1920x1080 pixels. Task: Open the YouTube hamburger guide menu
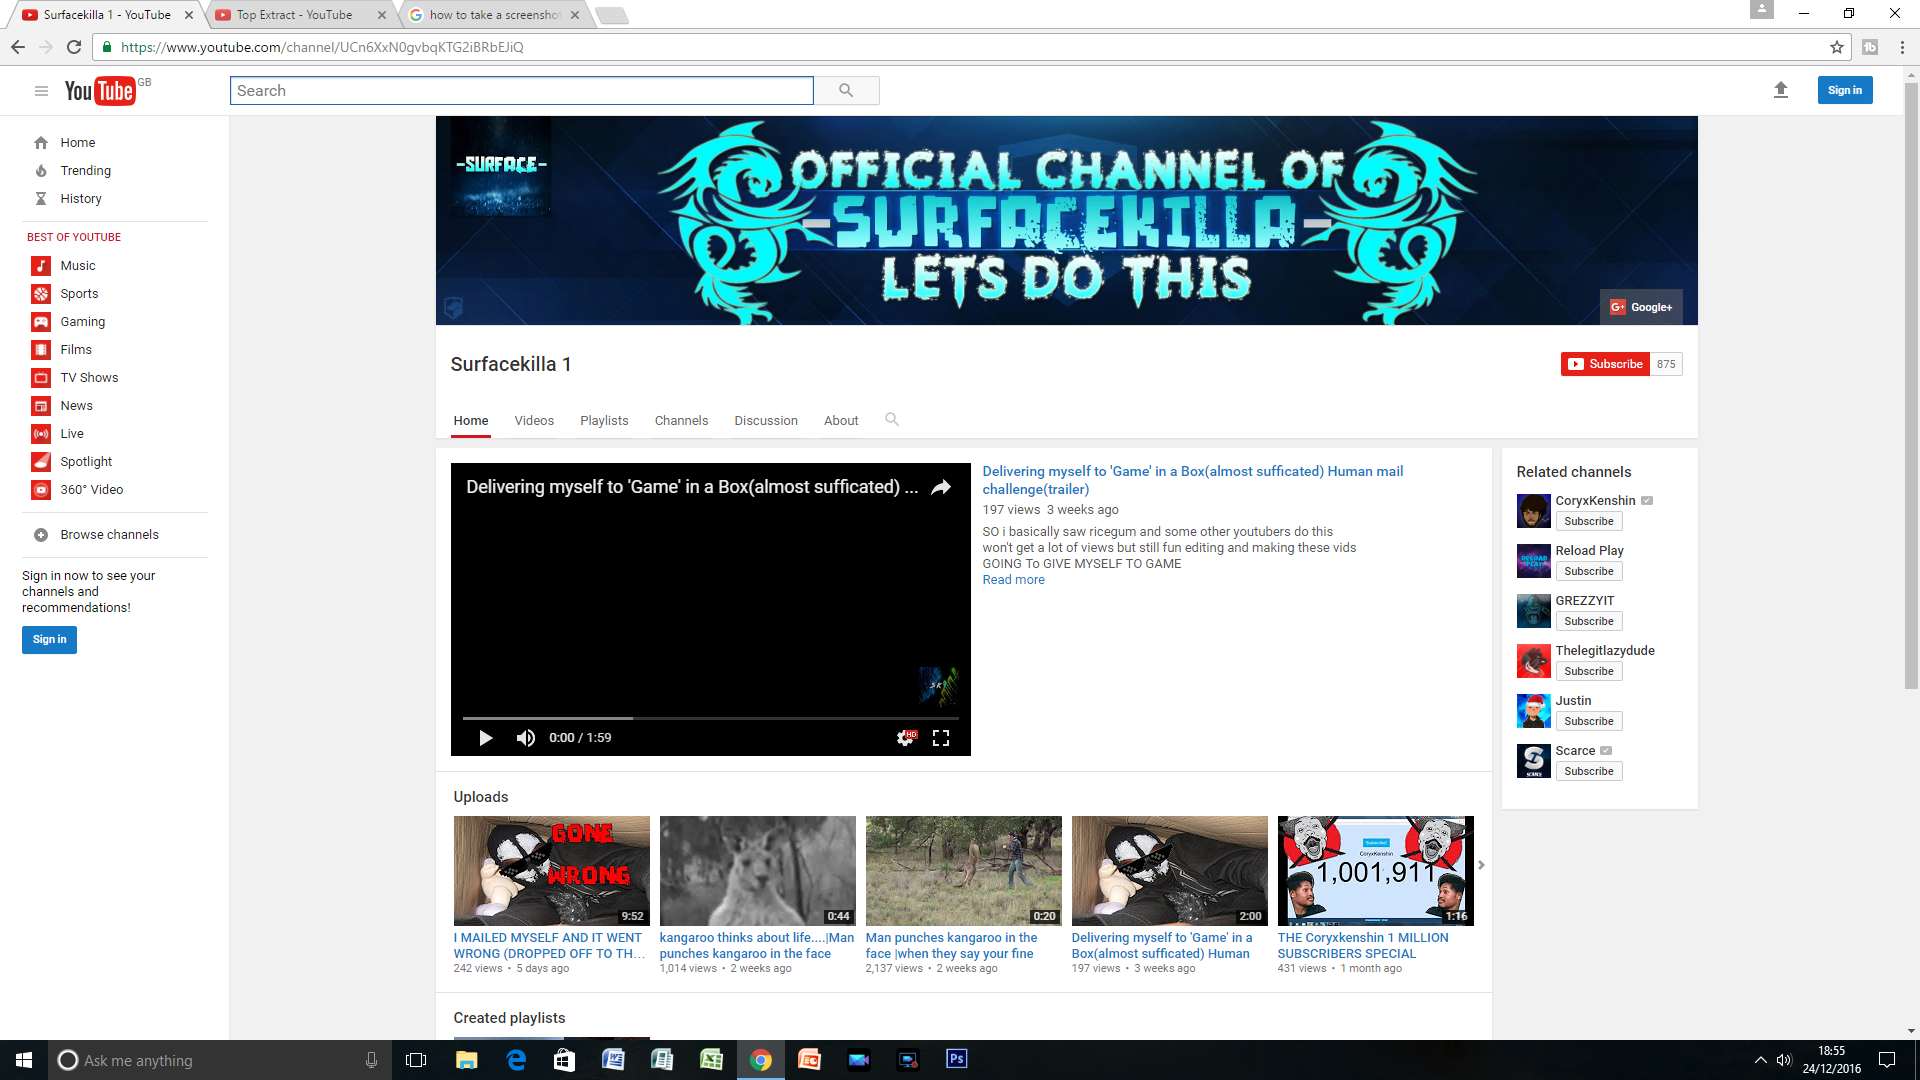click(41, 91)
